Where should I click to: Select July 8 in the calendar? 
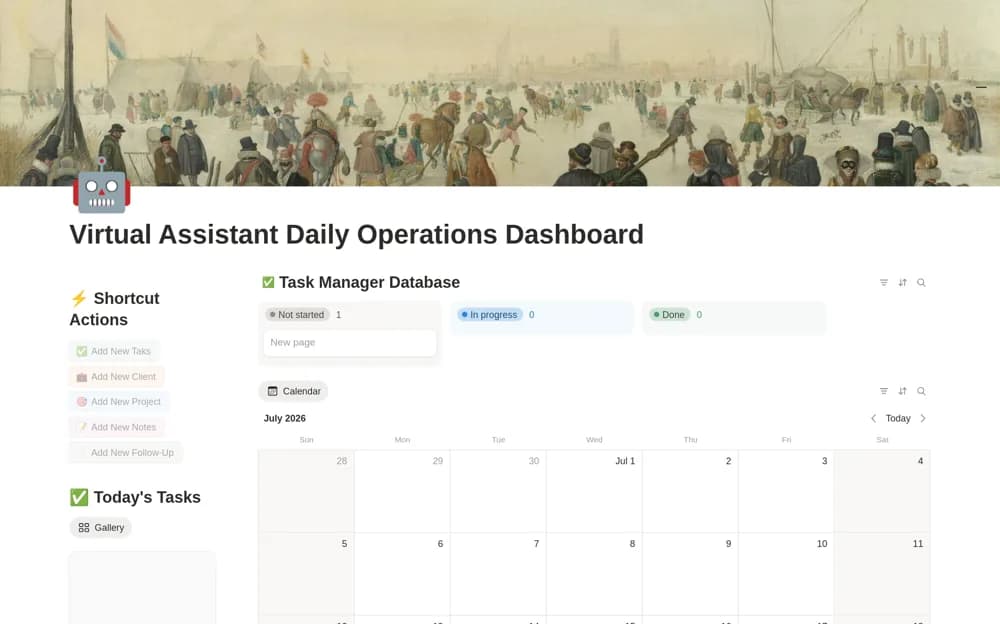tap(594, 574)
